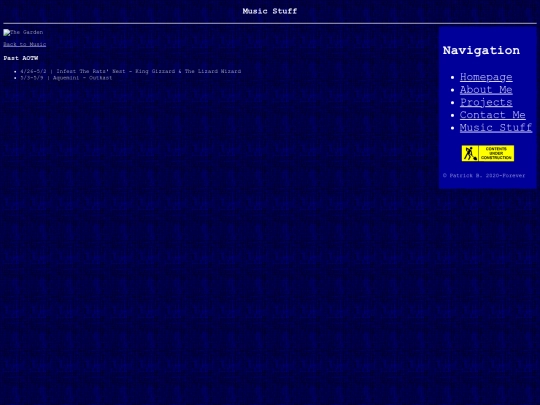Open the Projects link in Navigation

click(x=486, y=103)
